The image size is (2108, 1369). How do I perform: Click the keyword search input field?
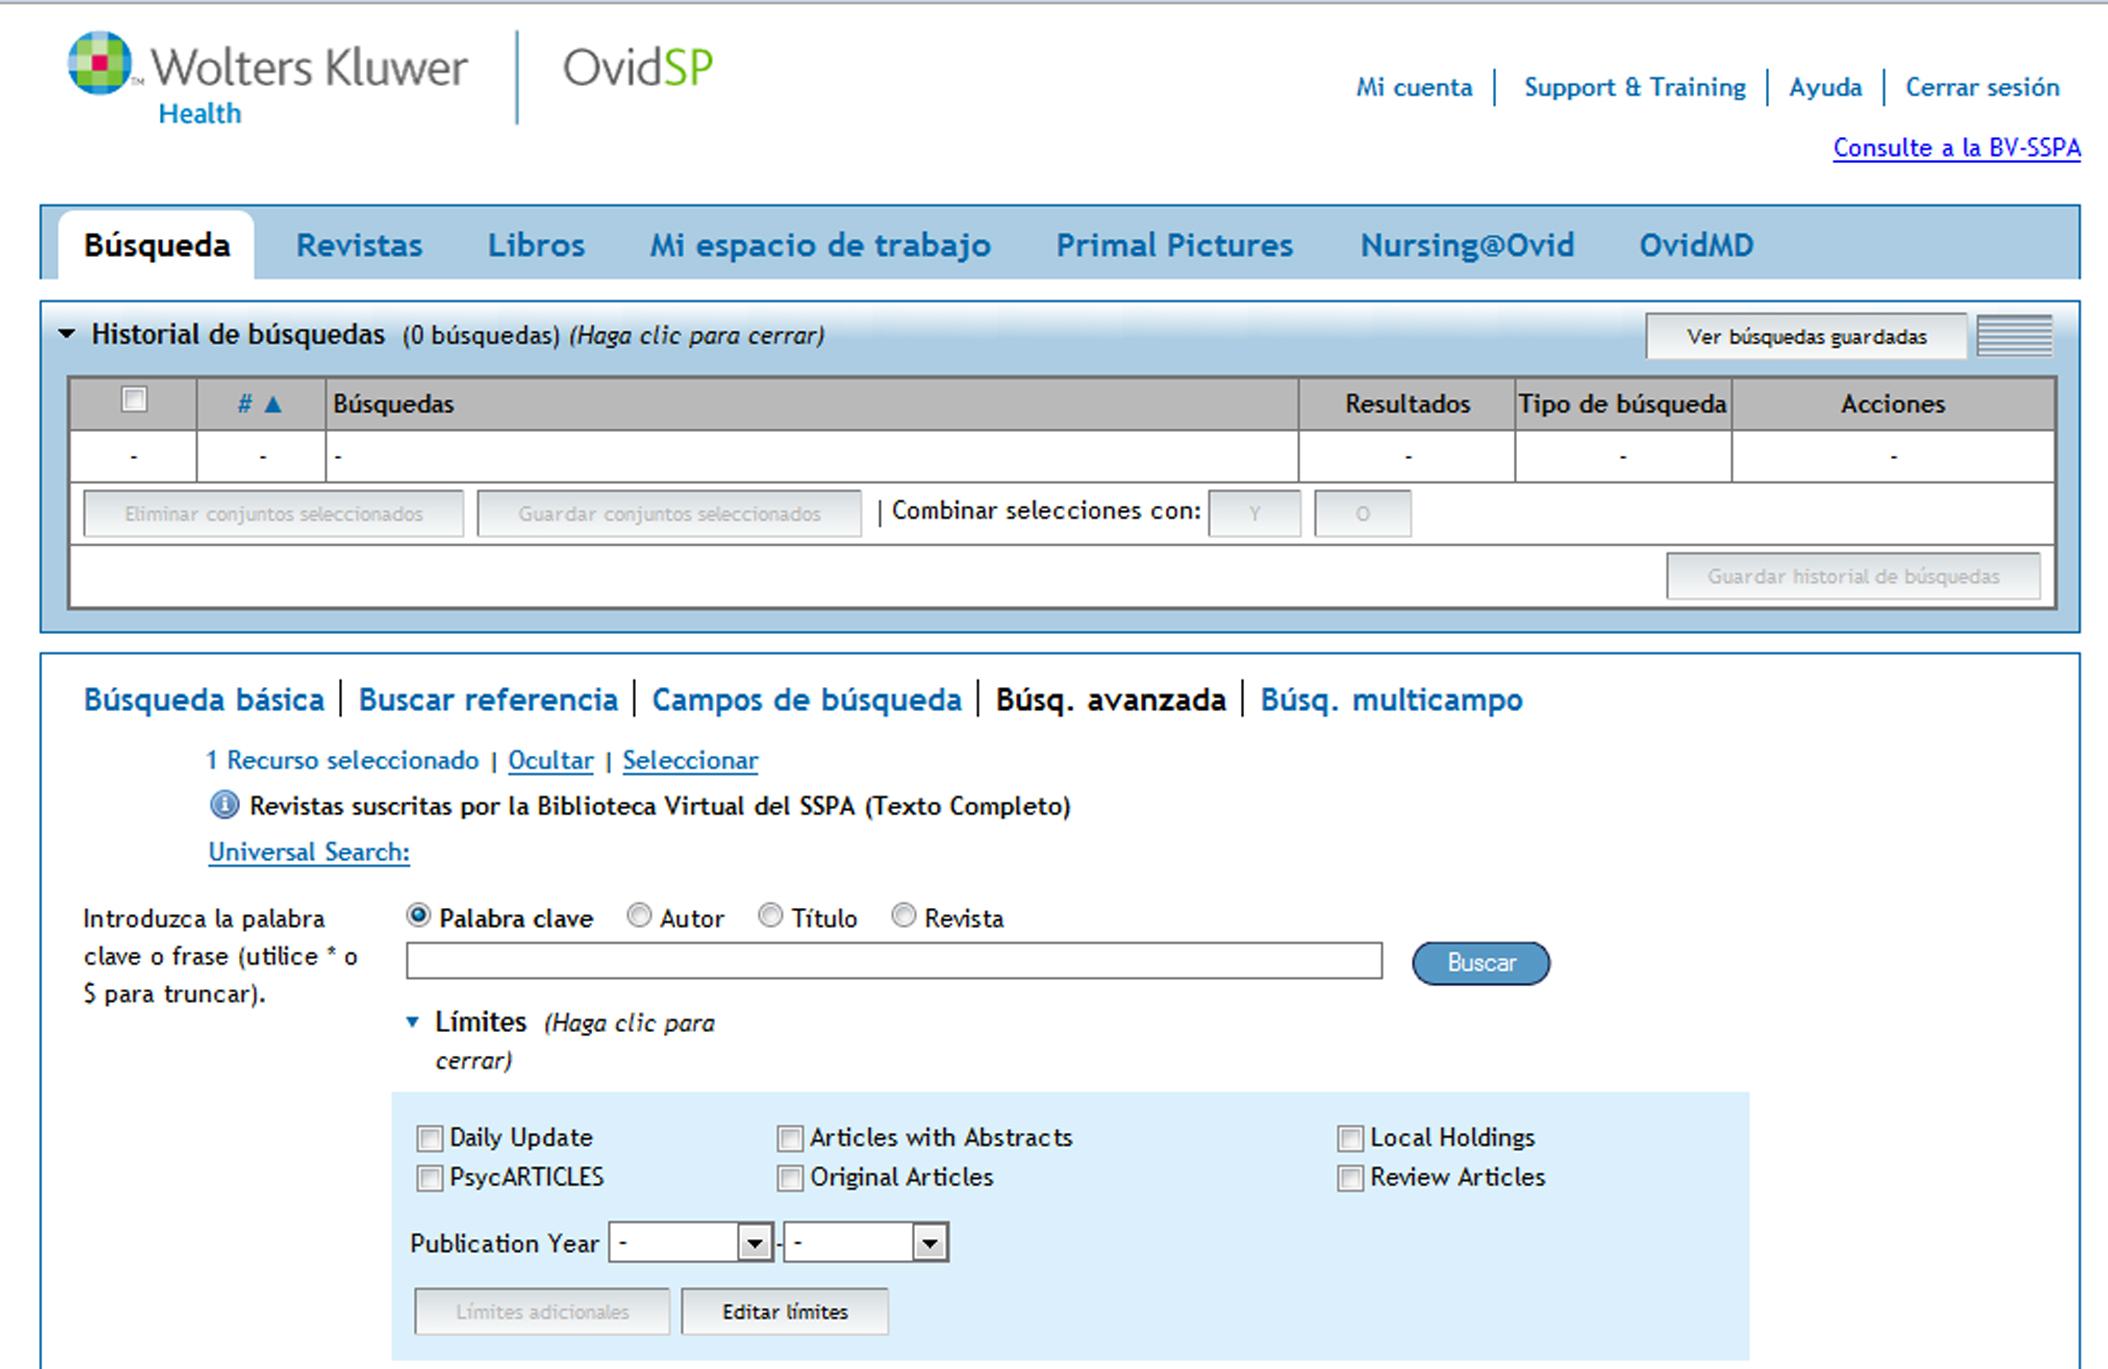[x=895, y=960]
